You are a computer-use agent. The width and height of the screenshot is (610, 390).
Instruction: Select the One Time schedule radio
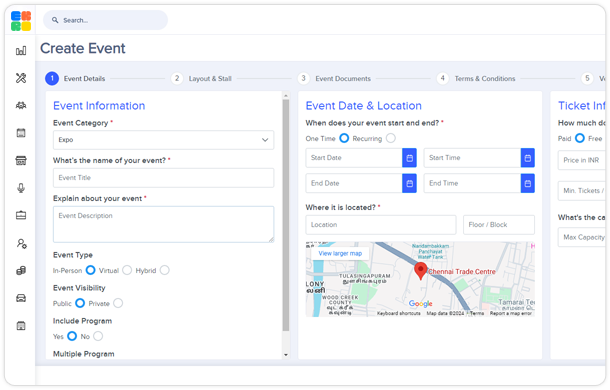[344, 138]
